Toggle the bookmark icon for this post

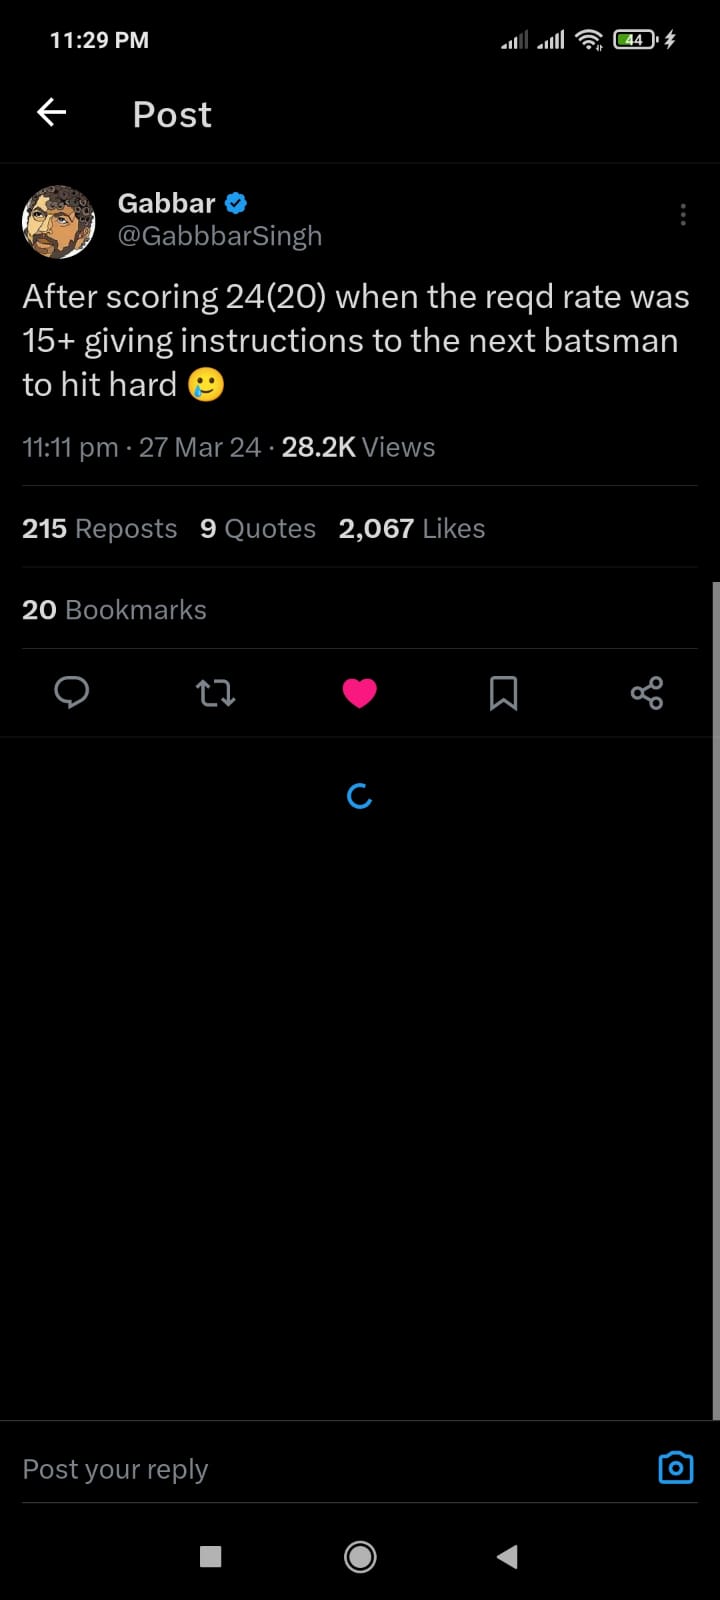503,692
